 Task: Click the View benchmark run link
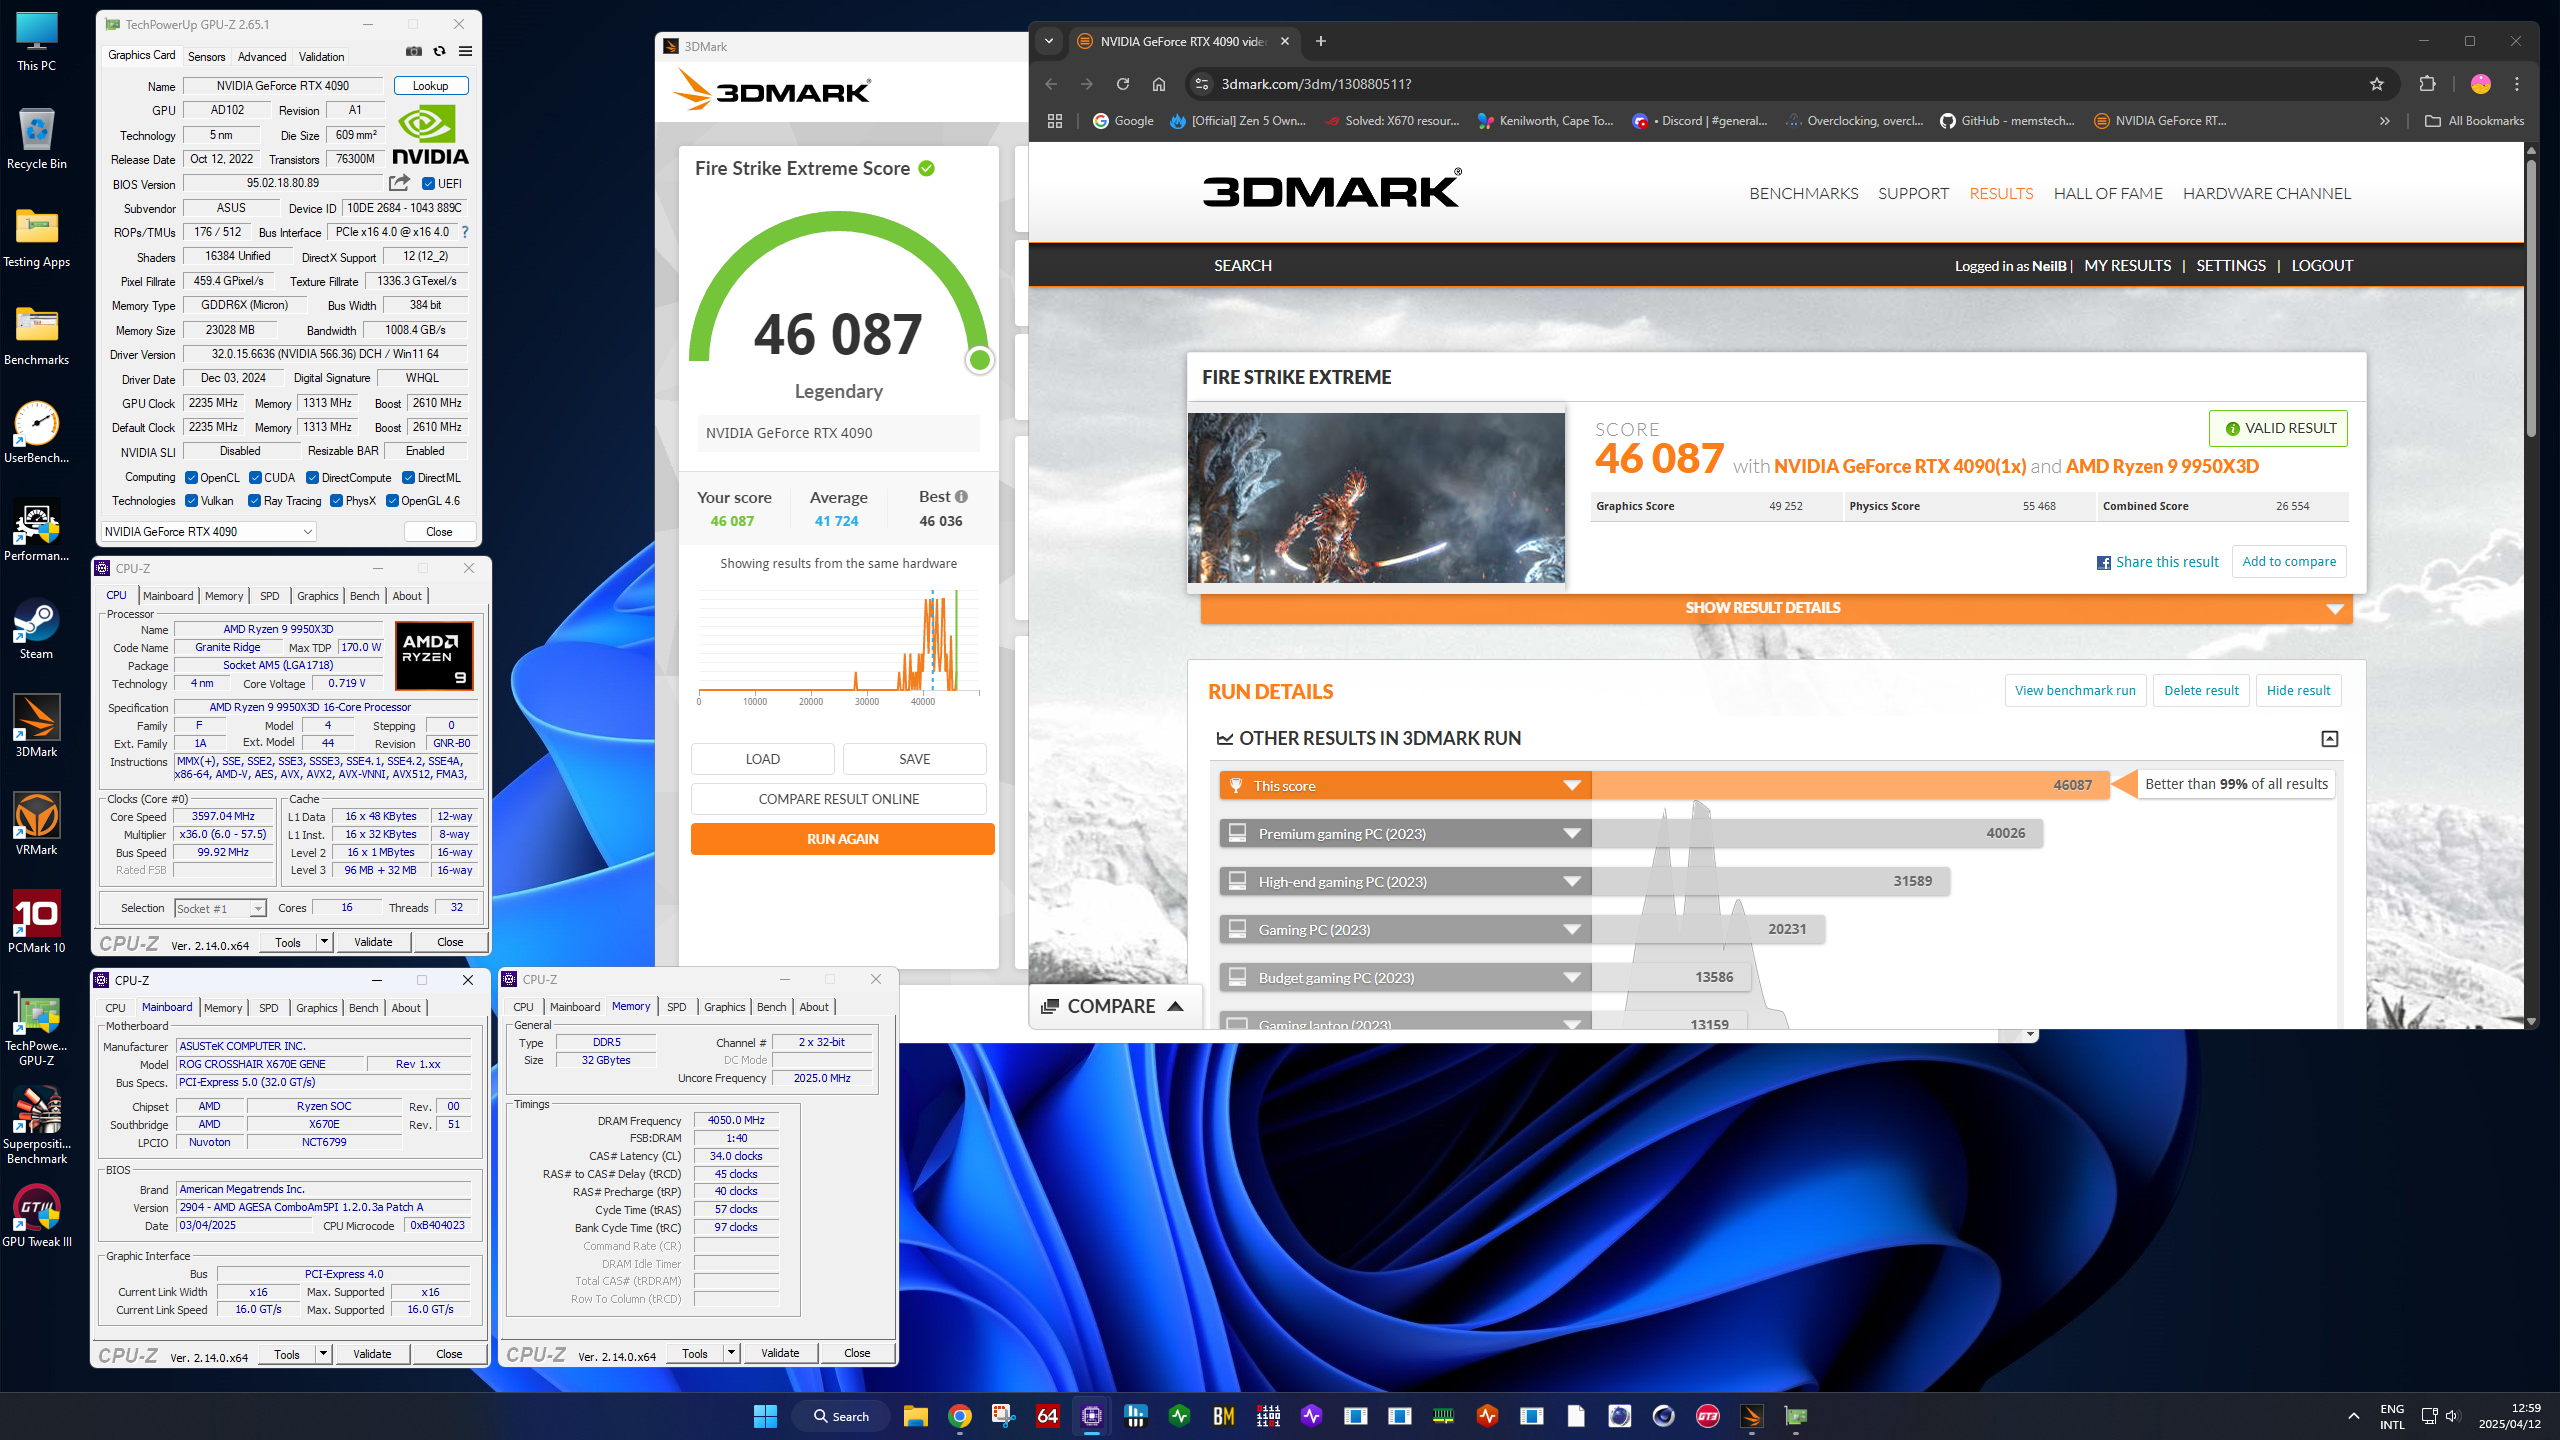[x=2075, y=690]
